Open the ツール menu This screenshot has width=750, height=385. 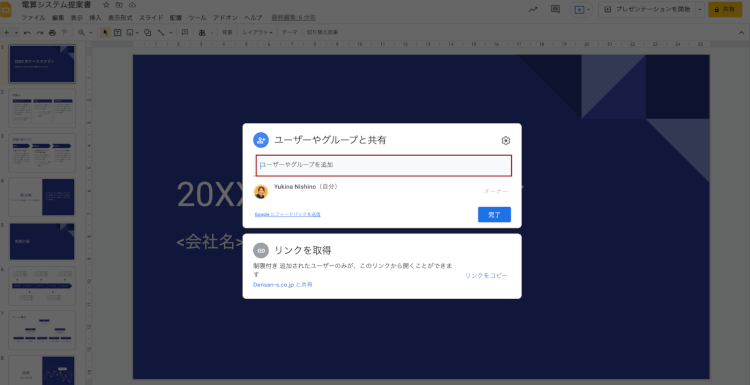[x=198, y=18]
